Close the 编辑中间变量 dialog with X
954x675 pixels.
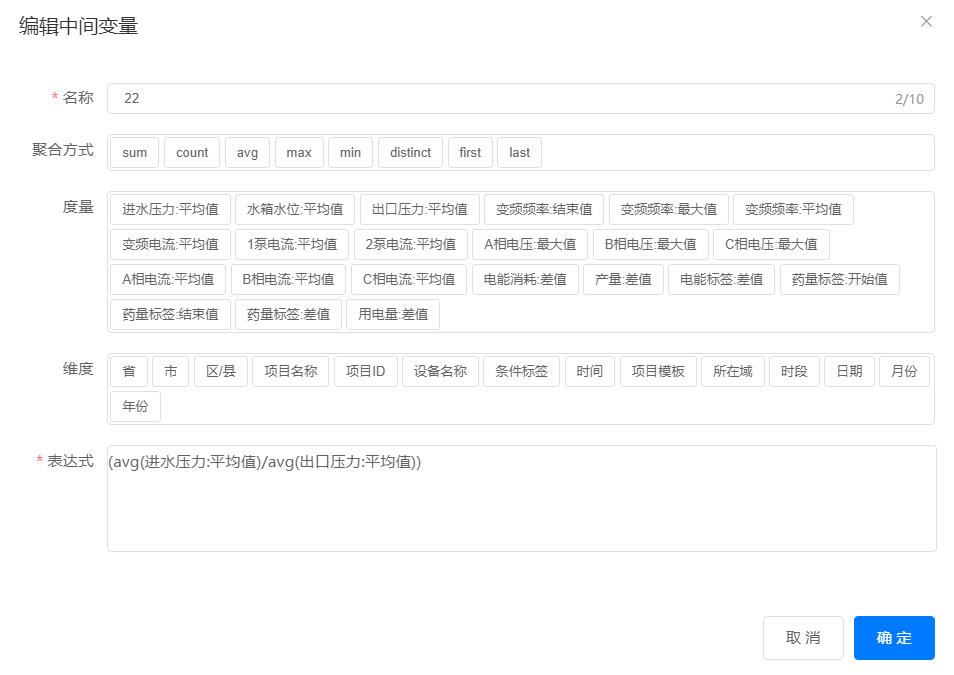926,21
